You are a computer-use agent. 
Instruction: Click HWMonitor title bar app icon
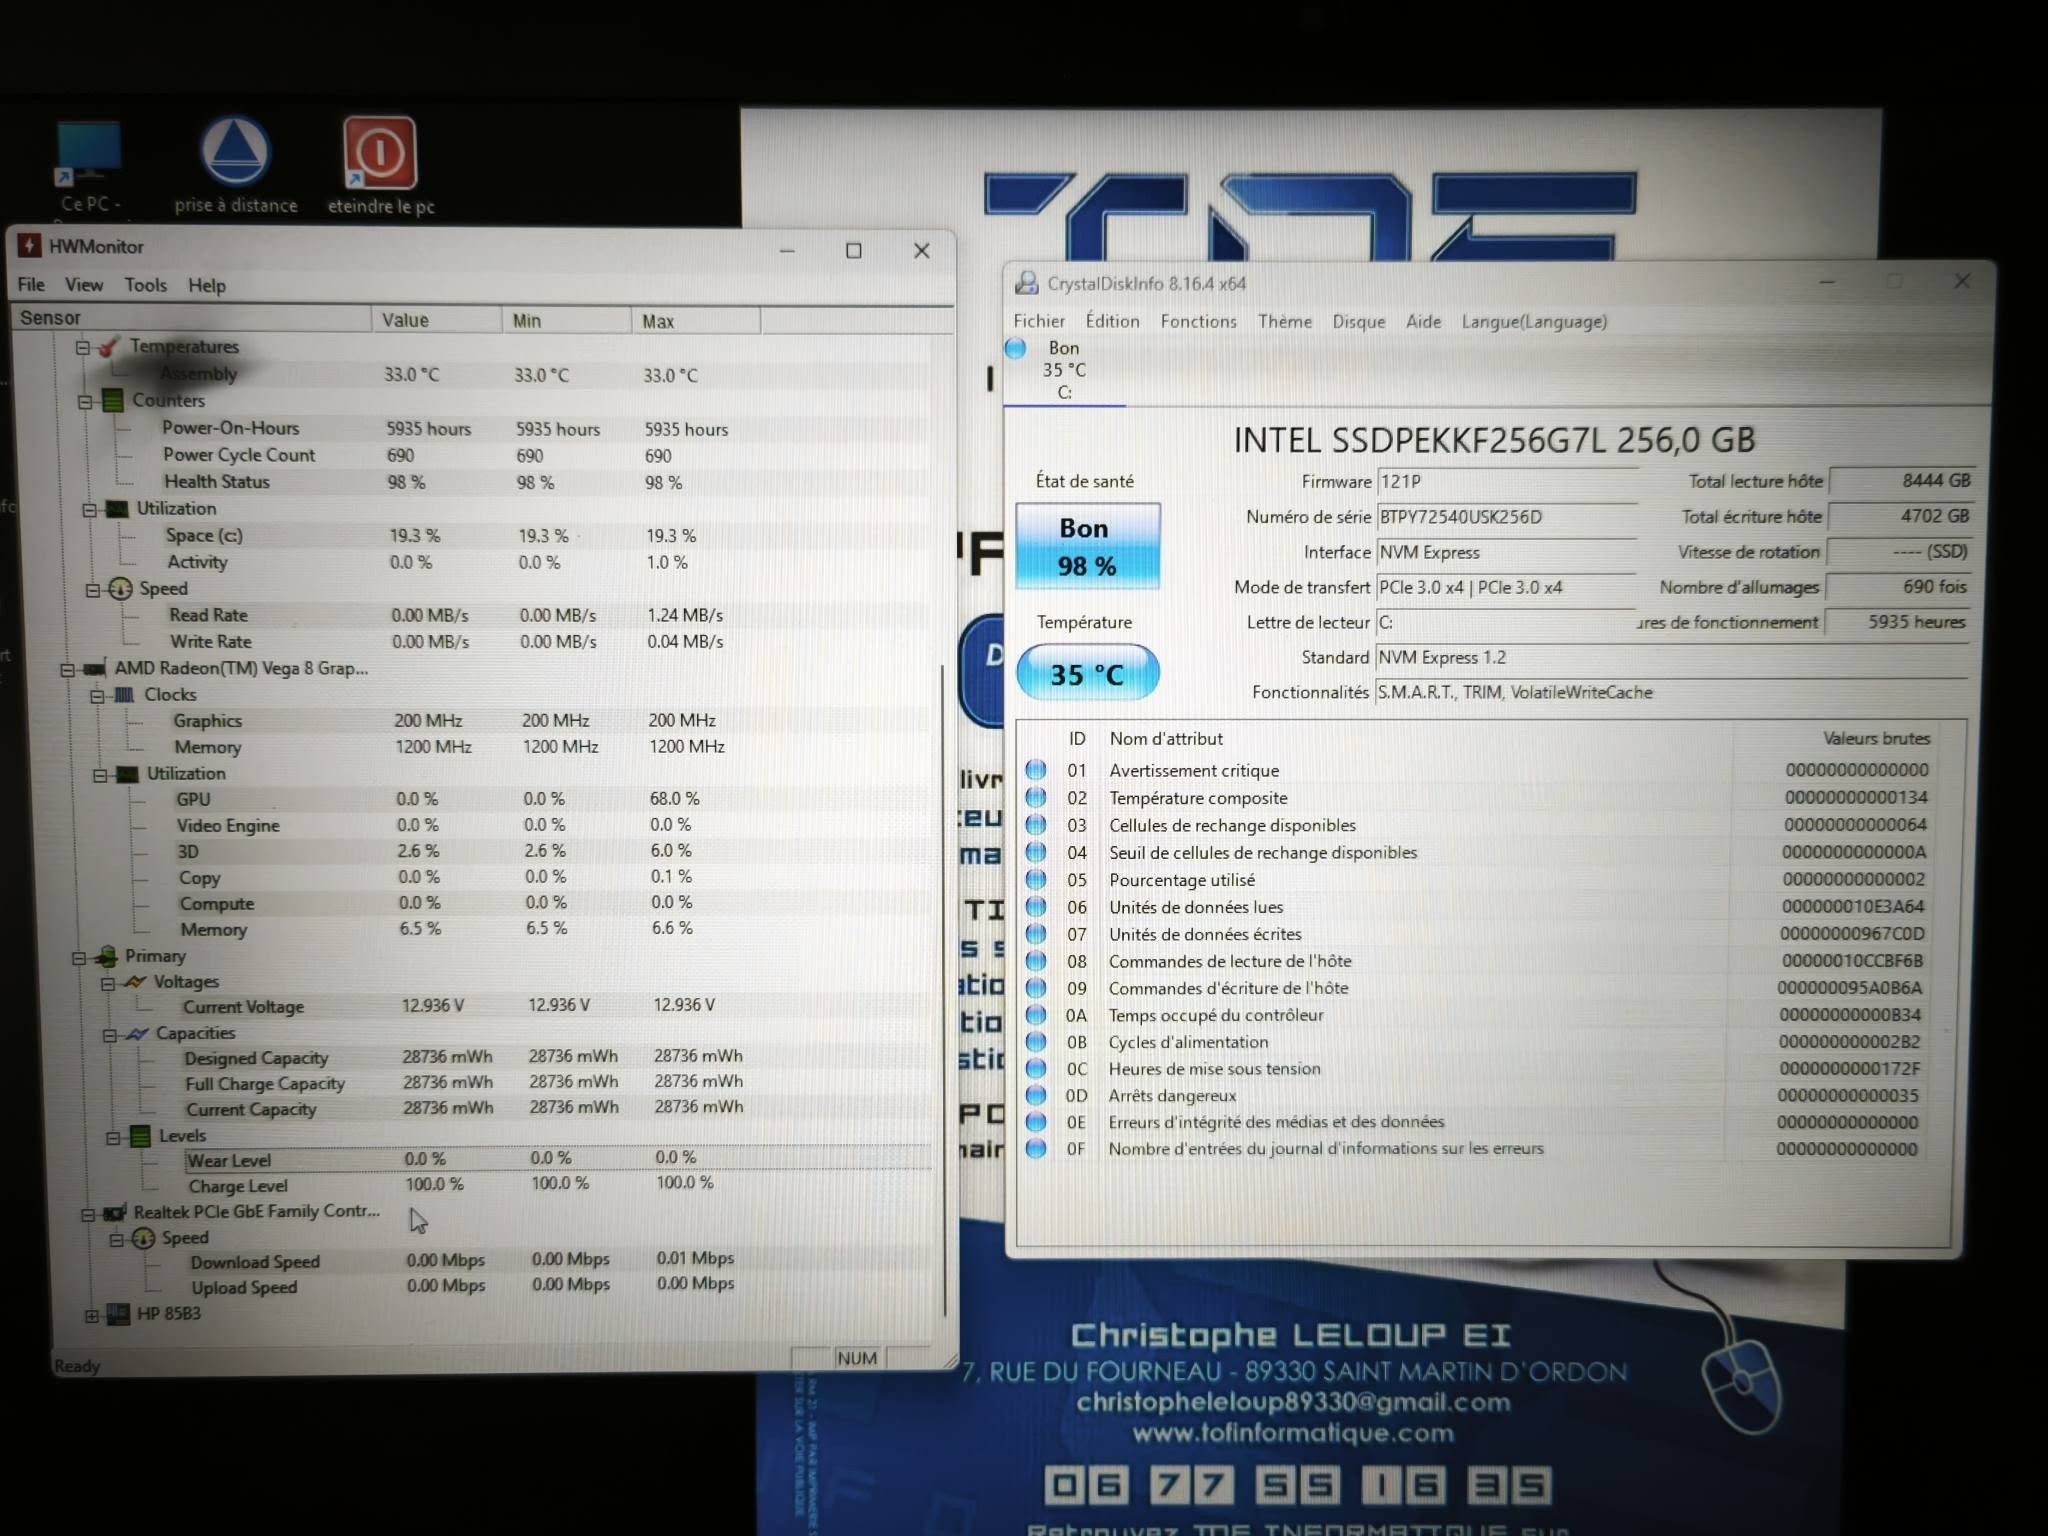[30, 246]
